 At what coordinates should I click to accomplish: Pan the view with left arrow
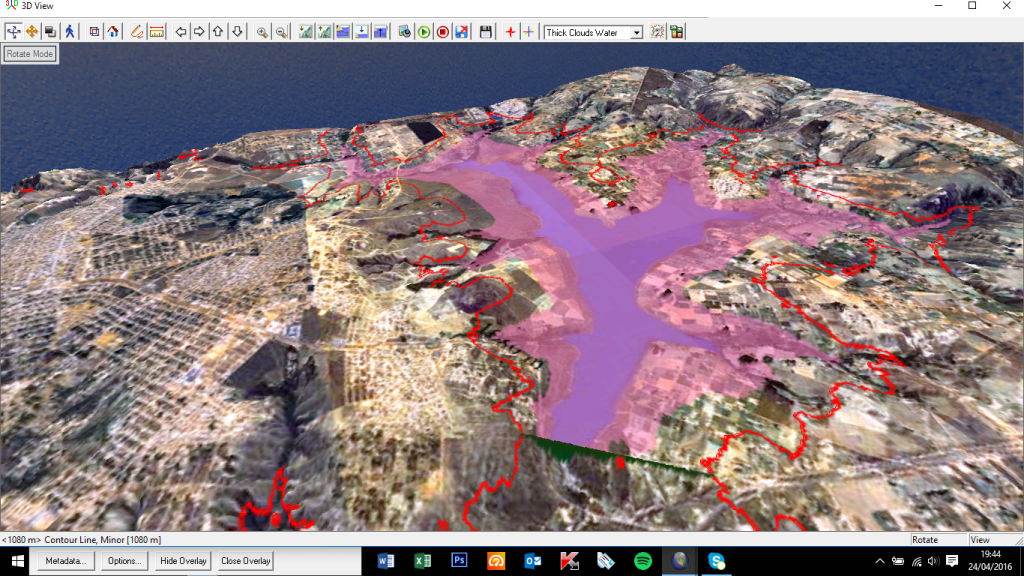click(181, 32)
